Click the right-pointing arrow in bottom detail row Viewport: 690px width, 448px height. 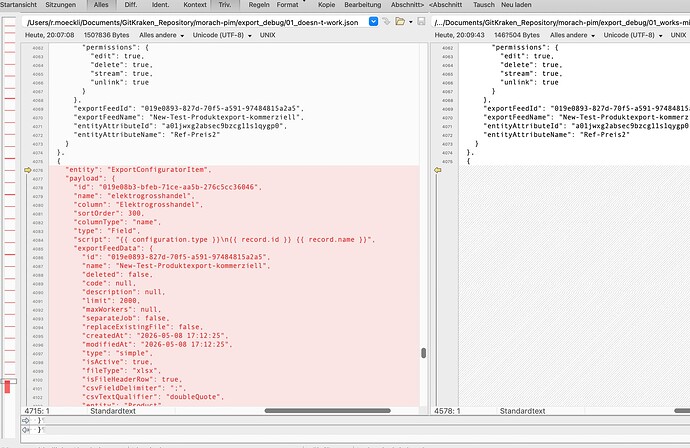point(26,420)
